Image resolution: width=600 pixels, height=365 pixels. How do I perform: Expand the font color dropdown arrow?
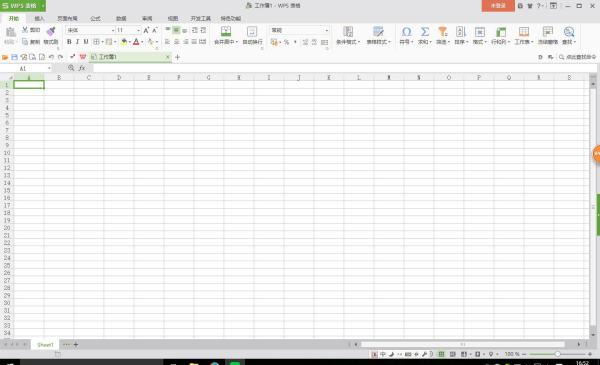(142, 42)
